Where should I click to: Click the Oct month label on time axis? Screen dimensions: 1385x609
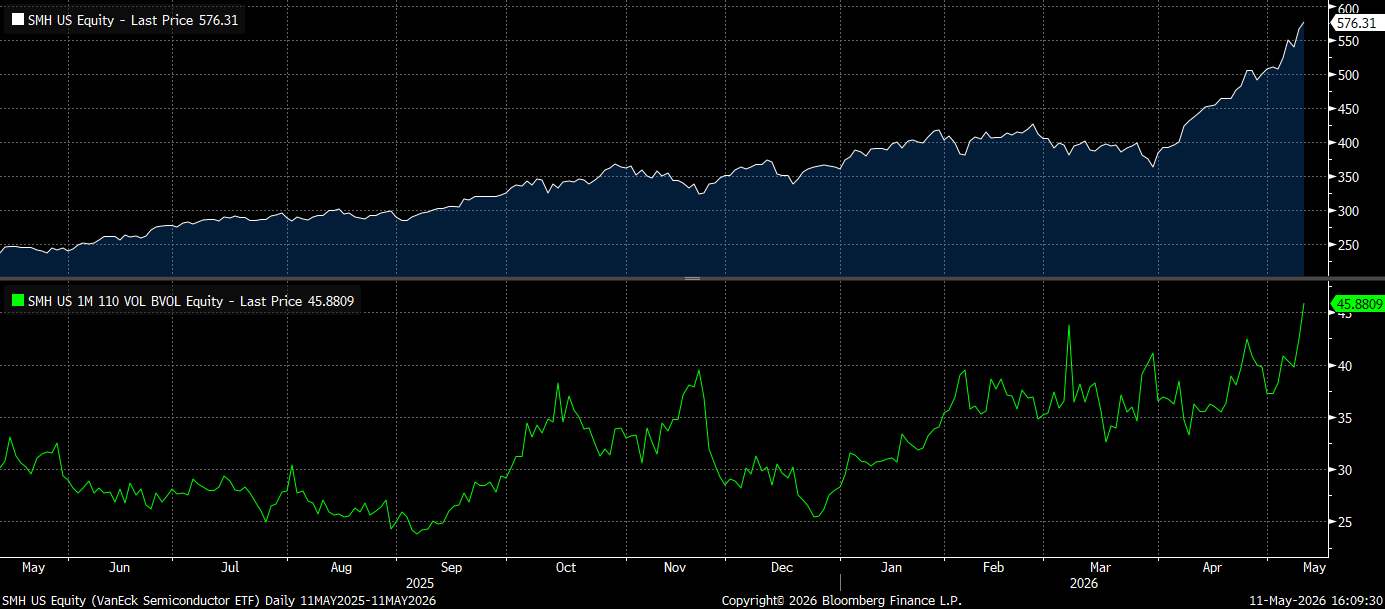pyautogui.click(x=566, y=567)
